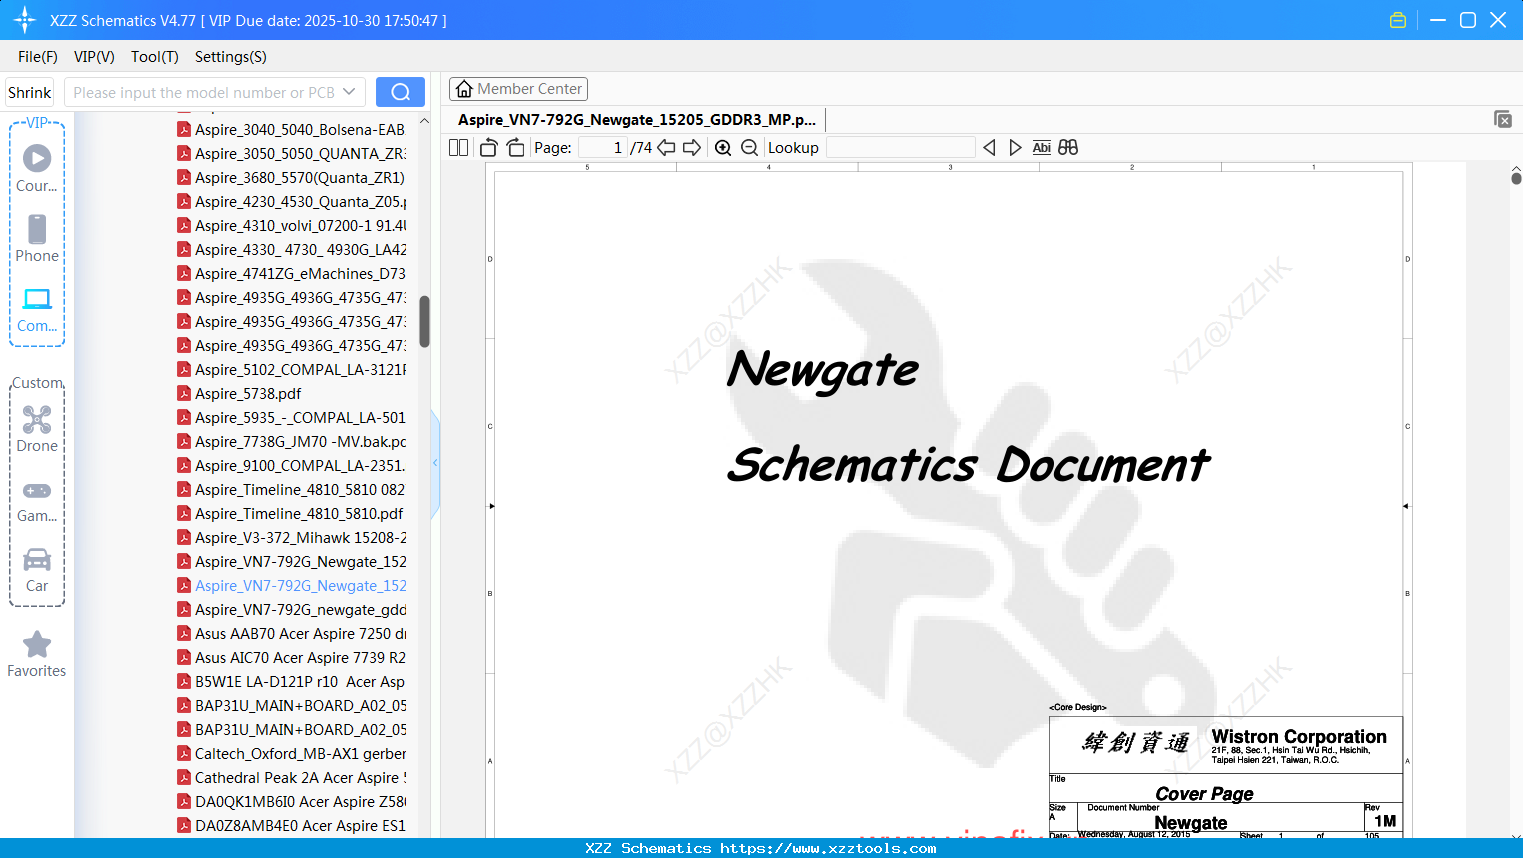Rotate page counterclockwise
This screenshot has width=1523, height=858.
[x=489, y=148]
